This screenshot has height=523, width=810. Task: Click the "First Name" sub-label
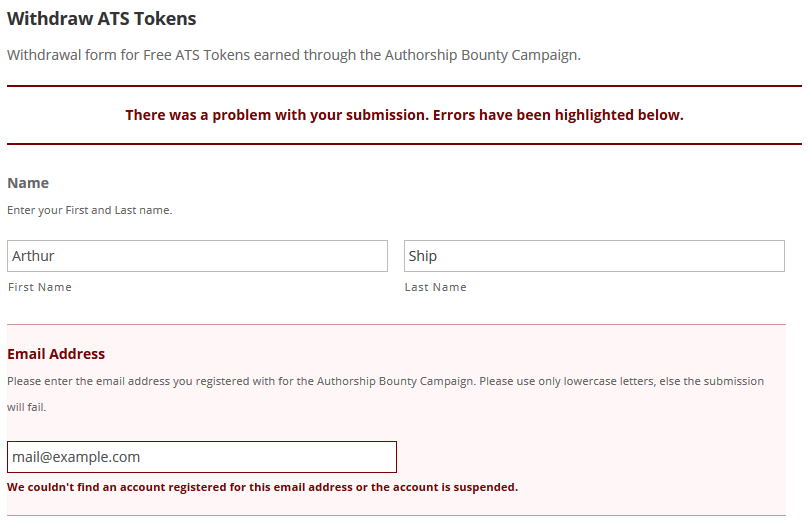pyautogui.click(x=40, y=287)
